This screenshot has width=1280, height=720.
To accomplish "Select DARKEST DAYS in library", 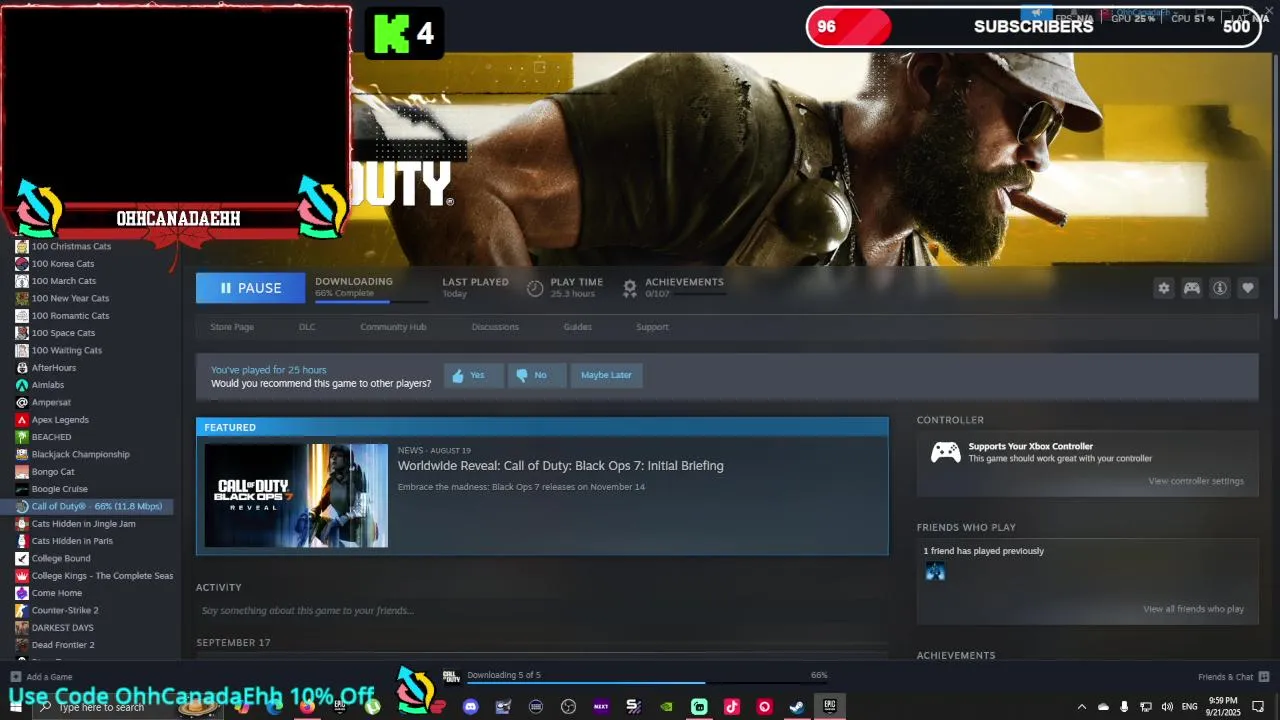I will 62,628.
